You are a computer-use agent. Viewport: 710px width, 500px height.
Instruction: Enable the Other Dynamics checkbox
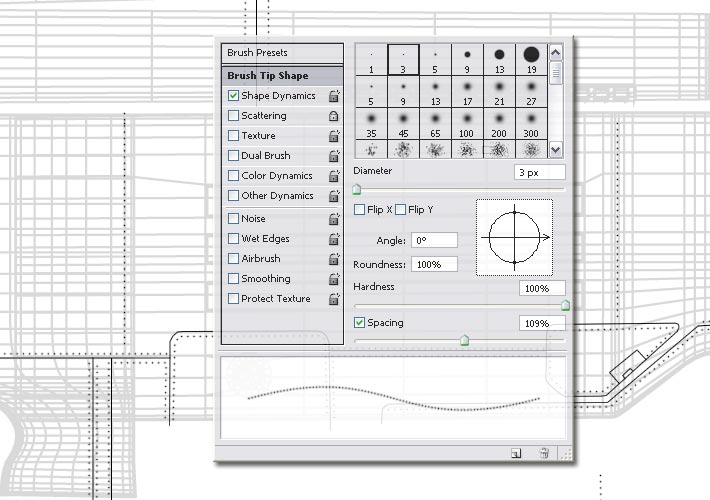pyautogui.click(x=233, y=195)
